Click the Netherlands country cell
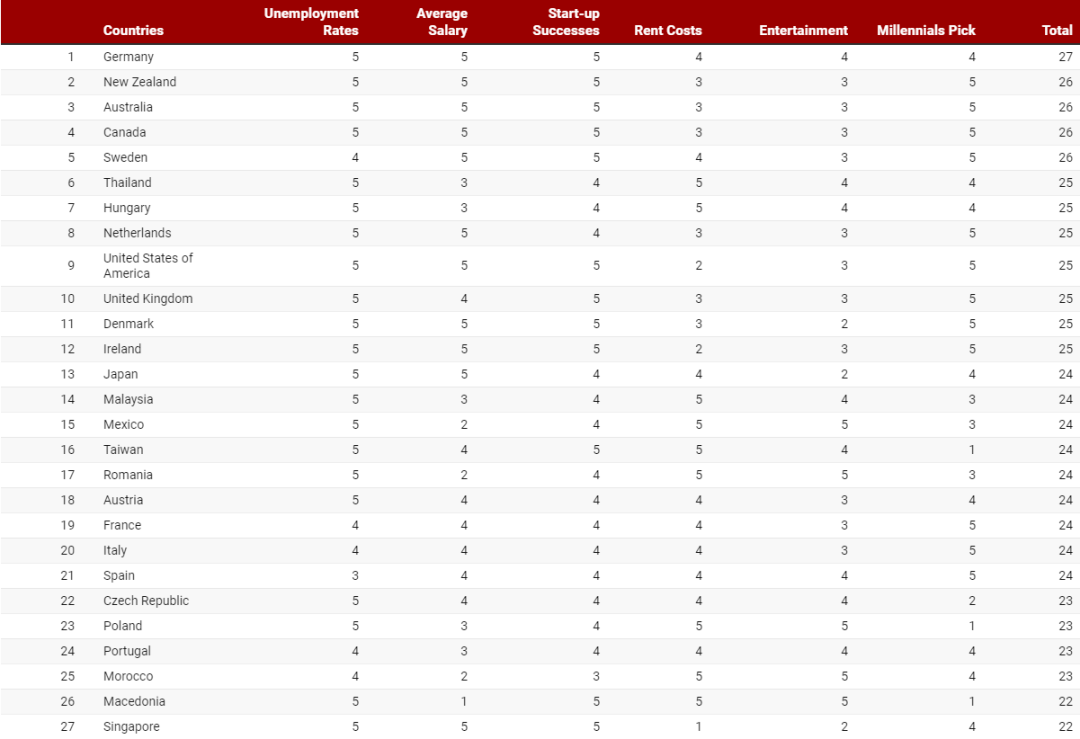The image size is (1080, 739). (137, 233)
